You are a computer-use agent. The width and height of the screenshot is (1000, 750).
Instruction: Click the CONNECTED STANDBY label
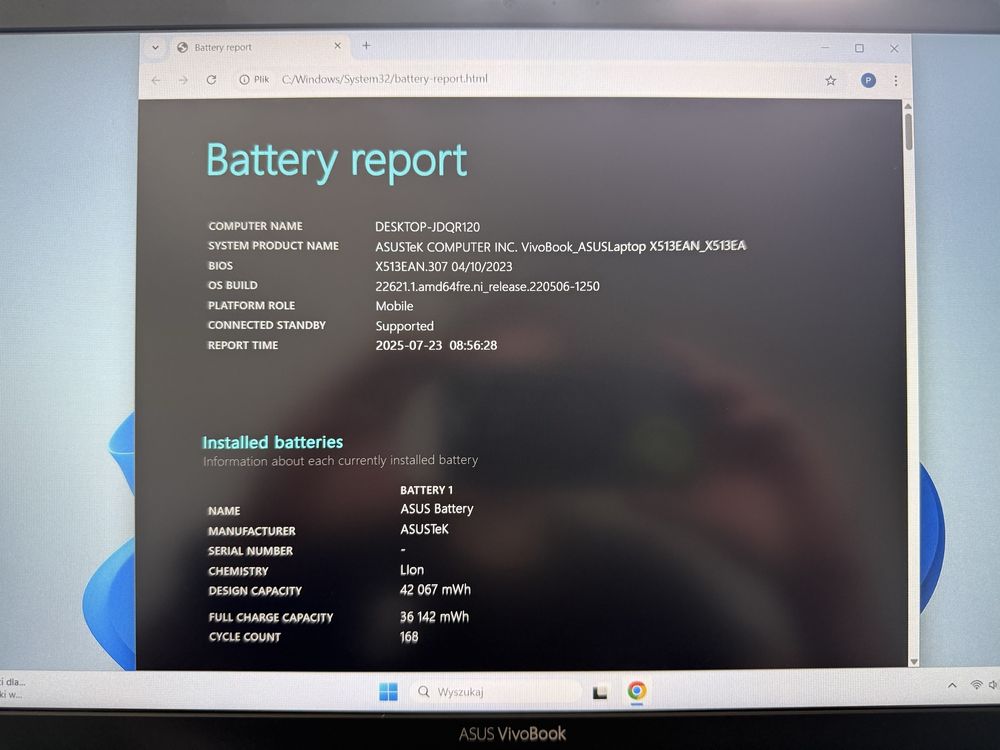pos(267,325)
